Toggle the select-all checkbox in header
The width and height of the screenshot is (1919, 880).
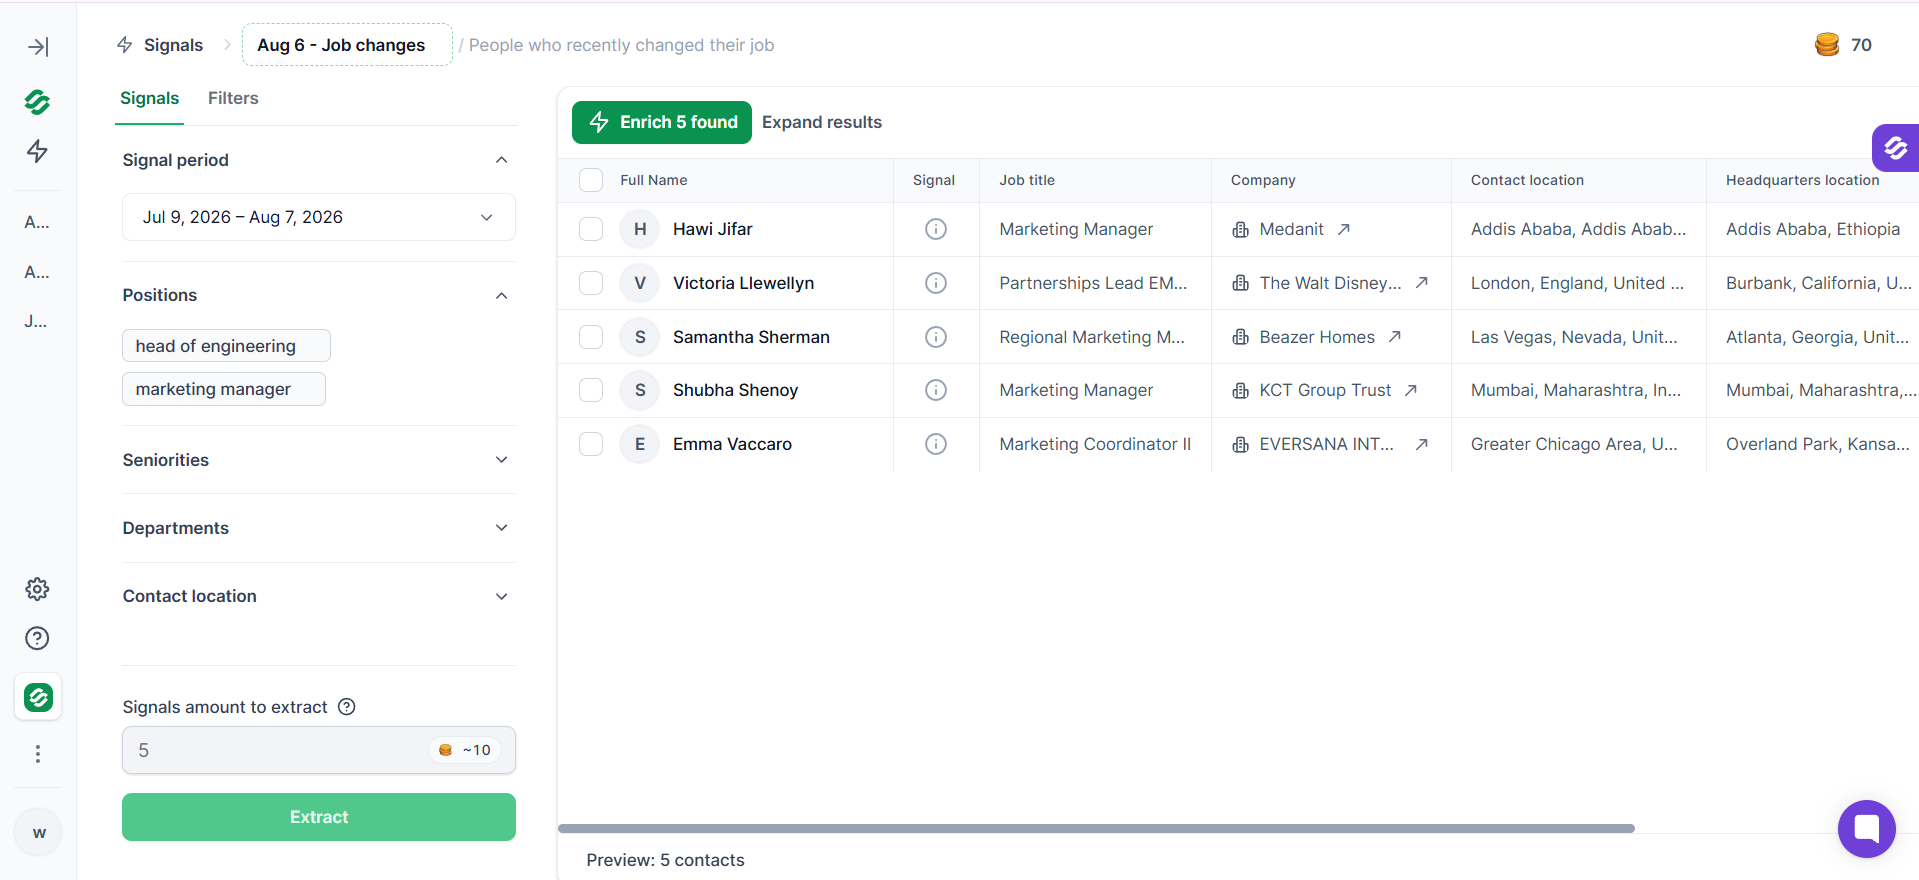point(591,180)
